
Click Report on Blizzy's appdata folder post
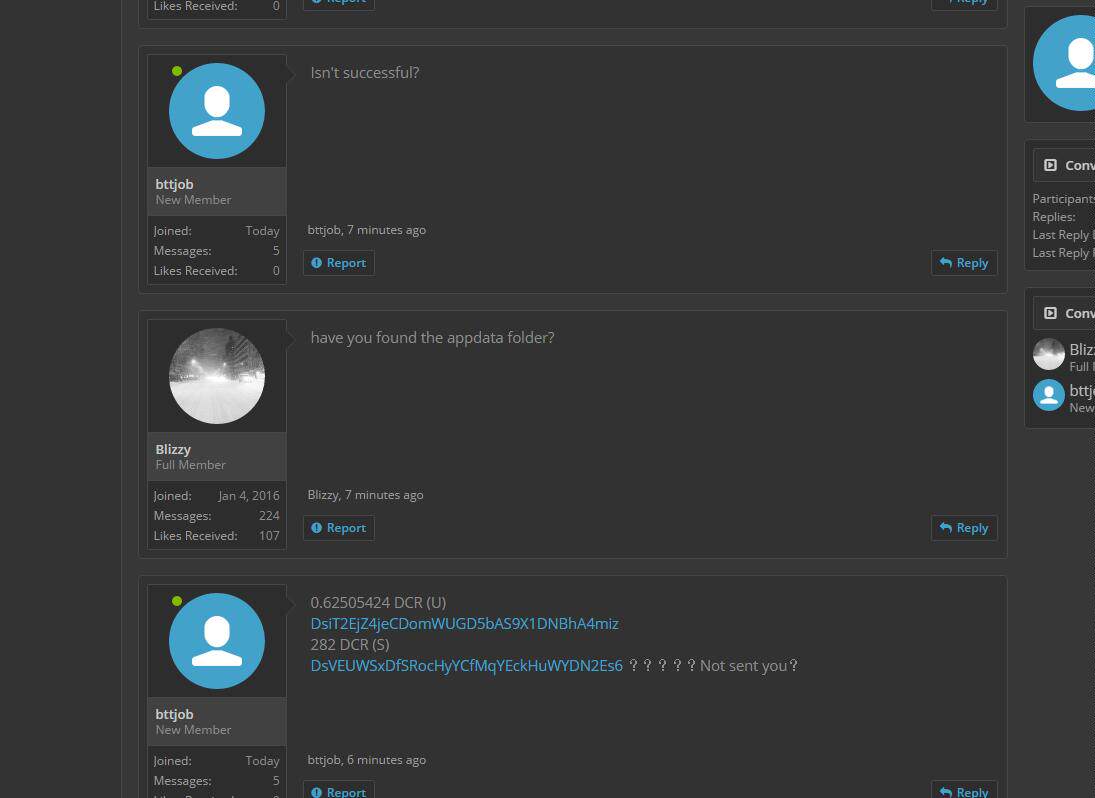(x=339, y=528)
